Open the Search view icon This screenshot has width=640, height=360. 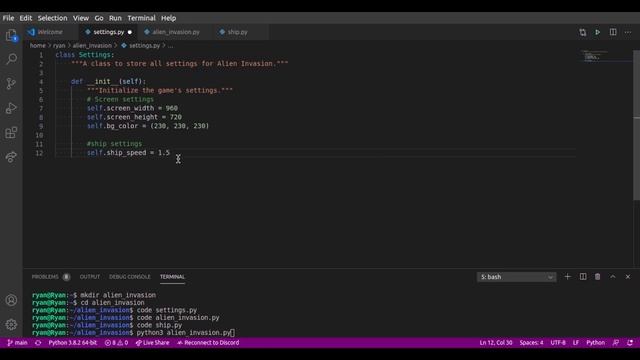(x=11, y=59)
